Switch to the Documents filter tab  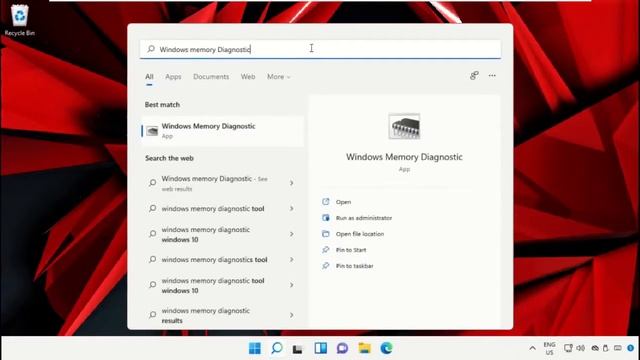(x=211, y=77)
